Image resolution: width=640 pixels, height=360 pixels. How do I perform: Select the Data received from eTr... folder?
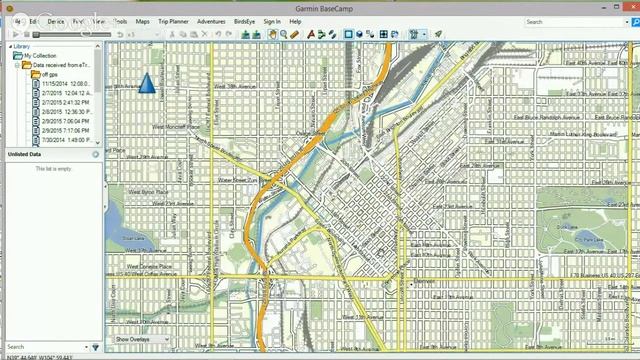coord(56,65)
